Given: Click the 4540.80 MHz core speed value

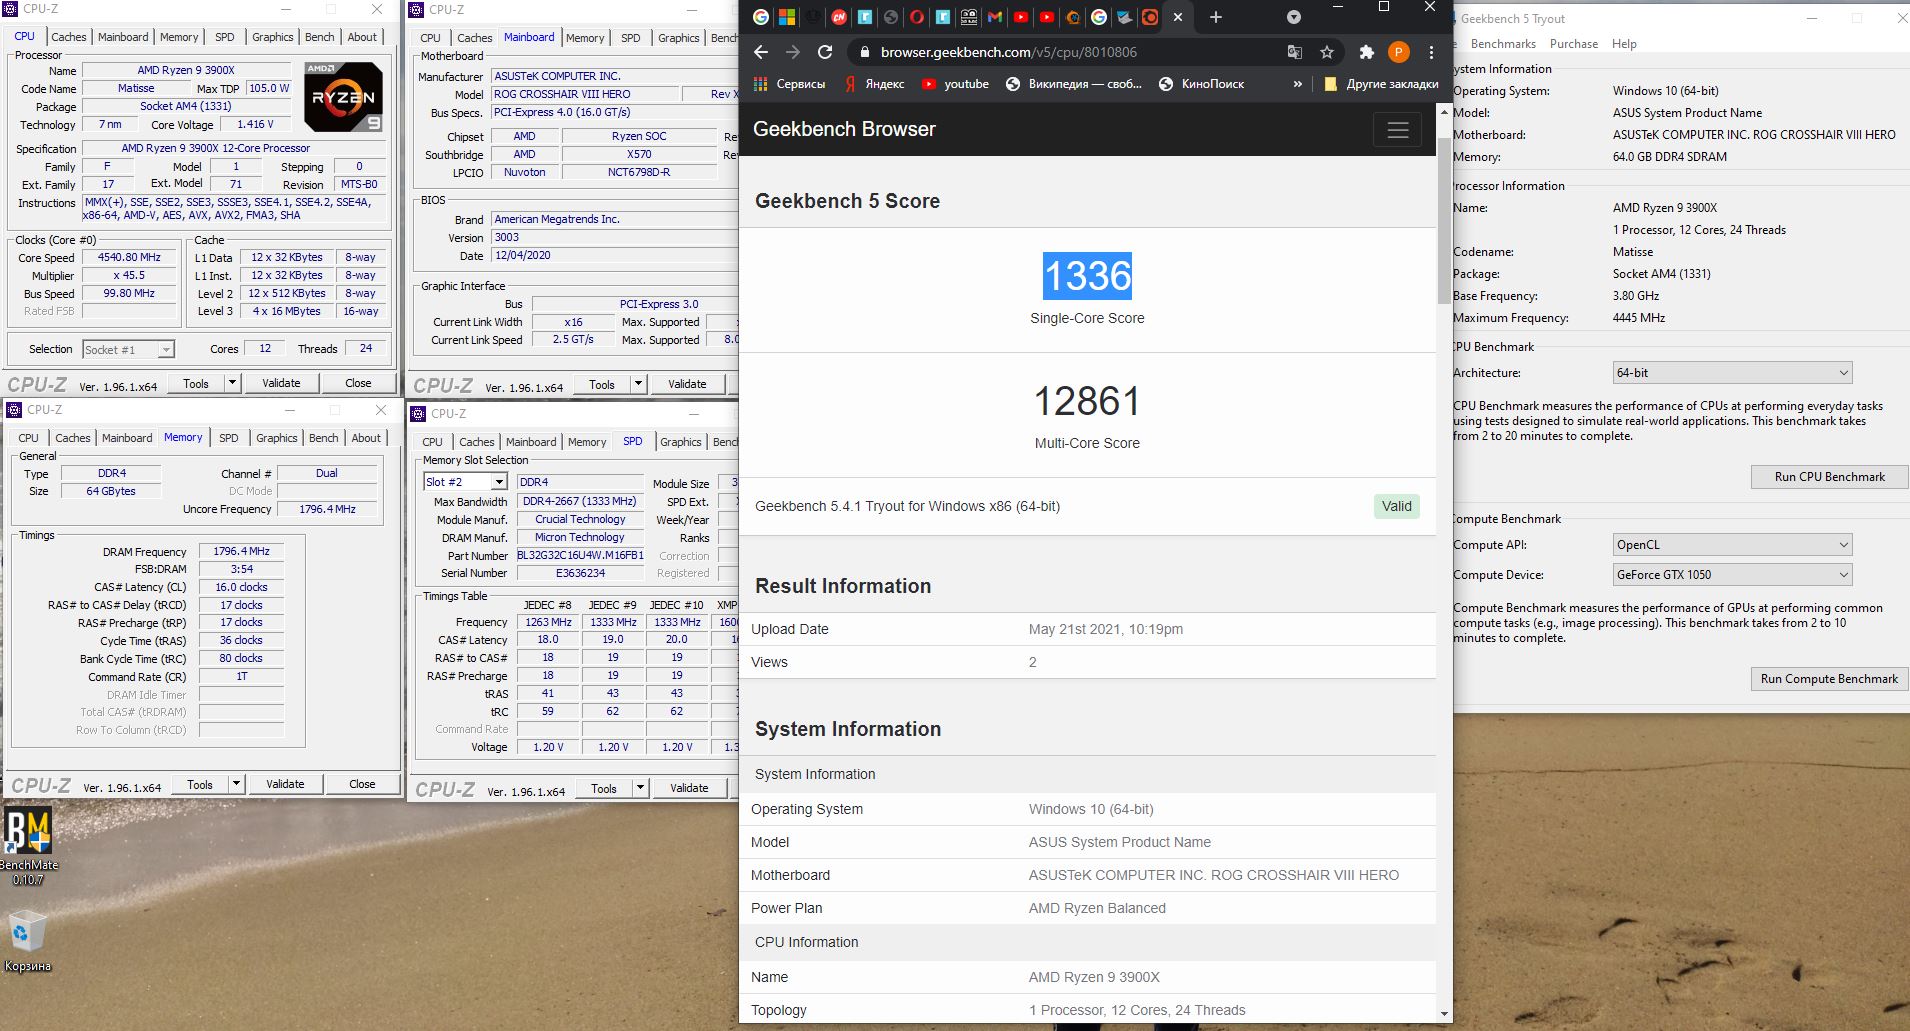Looking at the screenshot, I should coord(129,257).
